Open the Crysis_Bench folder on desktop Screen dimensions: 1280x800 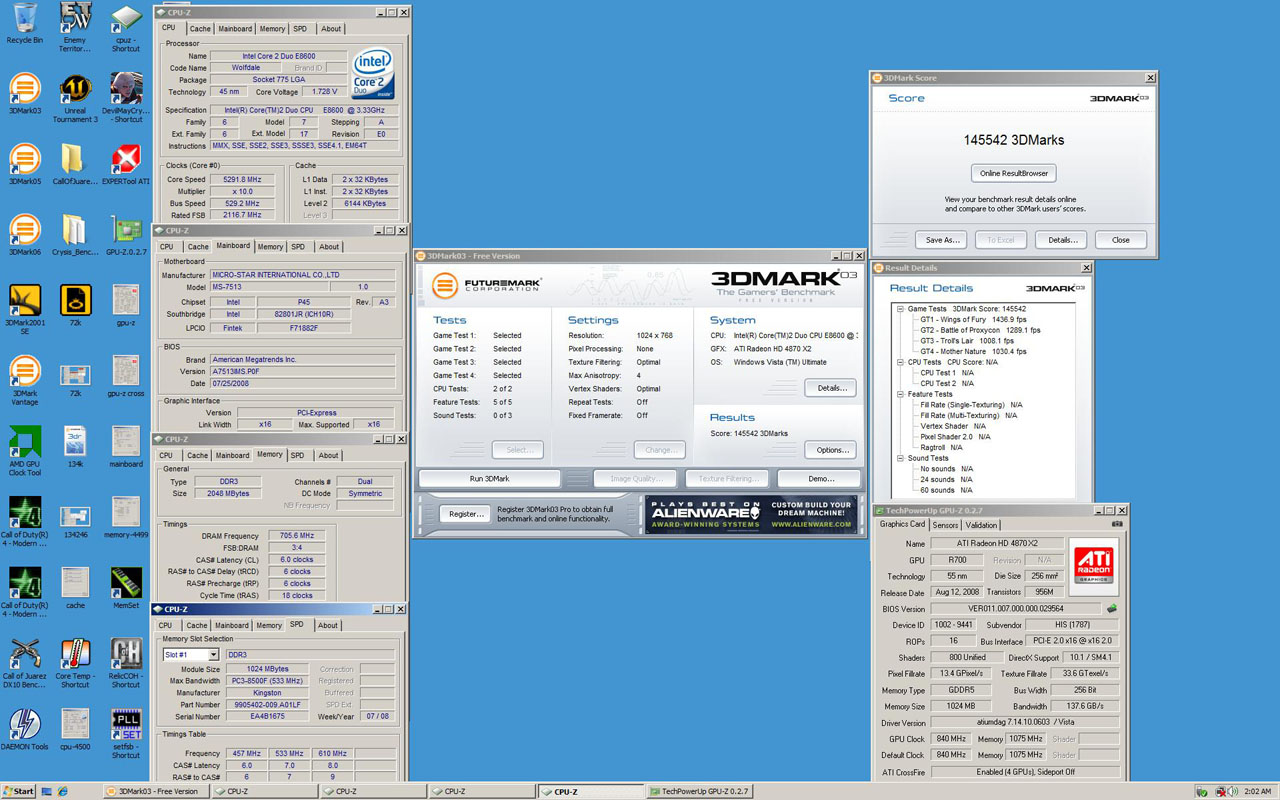75,236
